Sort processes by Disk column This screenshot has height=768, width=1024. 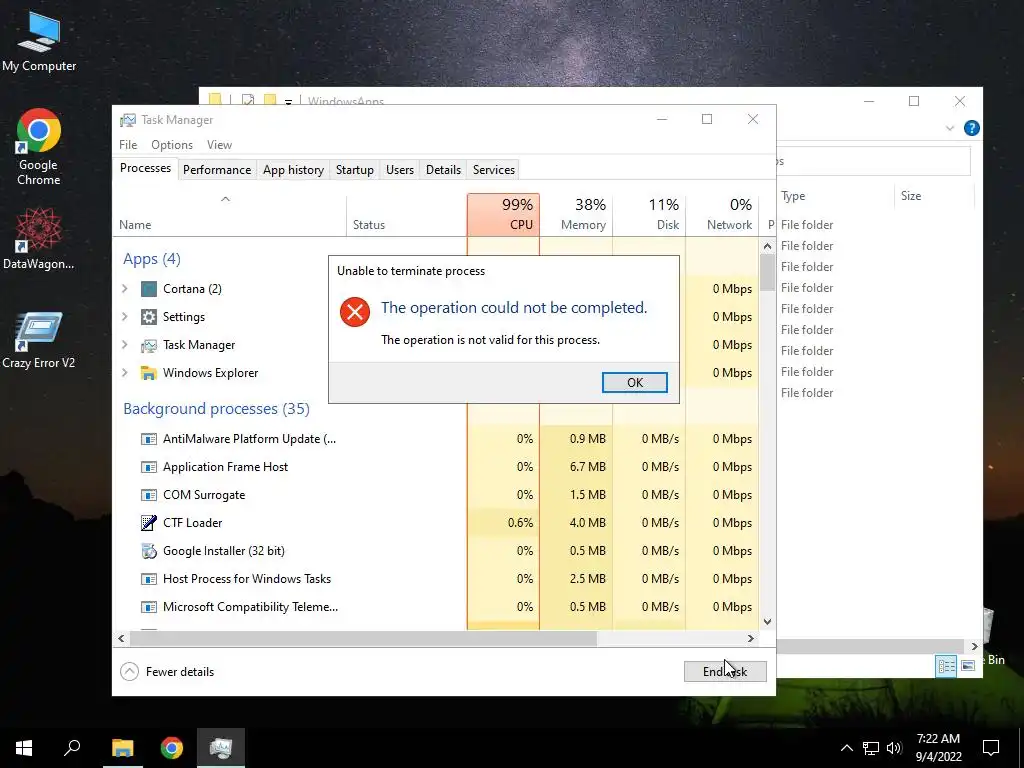[649, 214]
